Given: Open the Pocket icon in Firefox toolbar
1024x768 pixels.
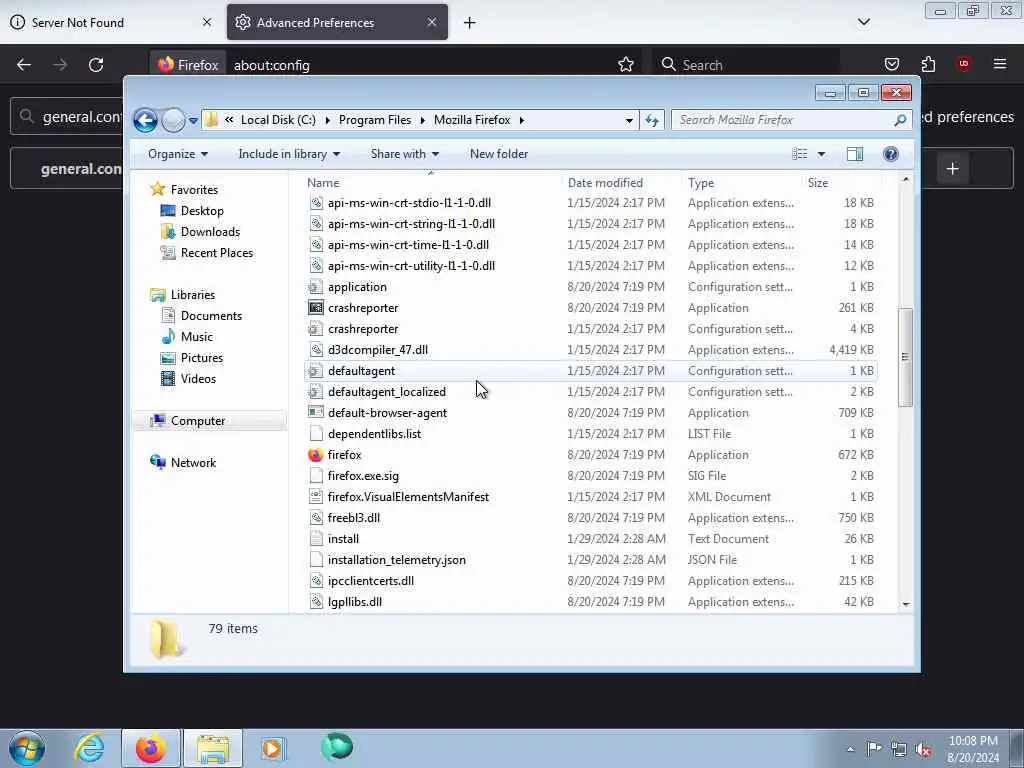Looking at the screenshot, I should point(892,64).
